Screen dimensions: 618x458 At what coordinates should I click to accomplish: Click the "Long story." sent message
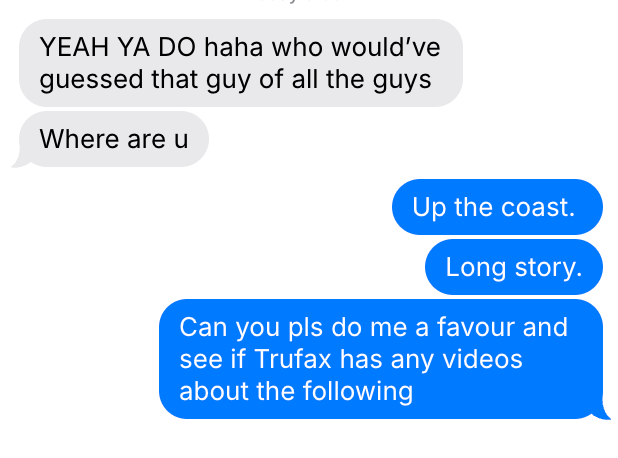tap(514, 267)
